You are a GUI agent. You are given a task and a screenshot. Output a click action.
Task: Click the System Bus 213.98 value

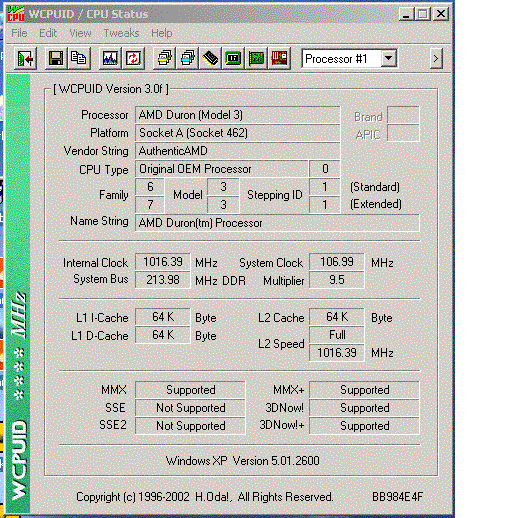click(x=163, y=280)
